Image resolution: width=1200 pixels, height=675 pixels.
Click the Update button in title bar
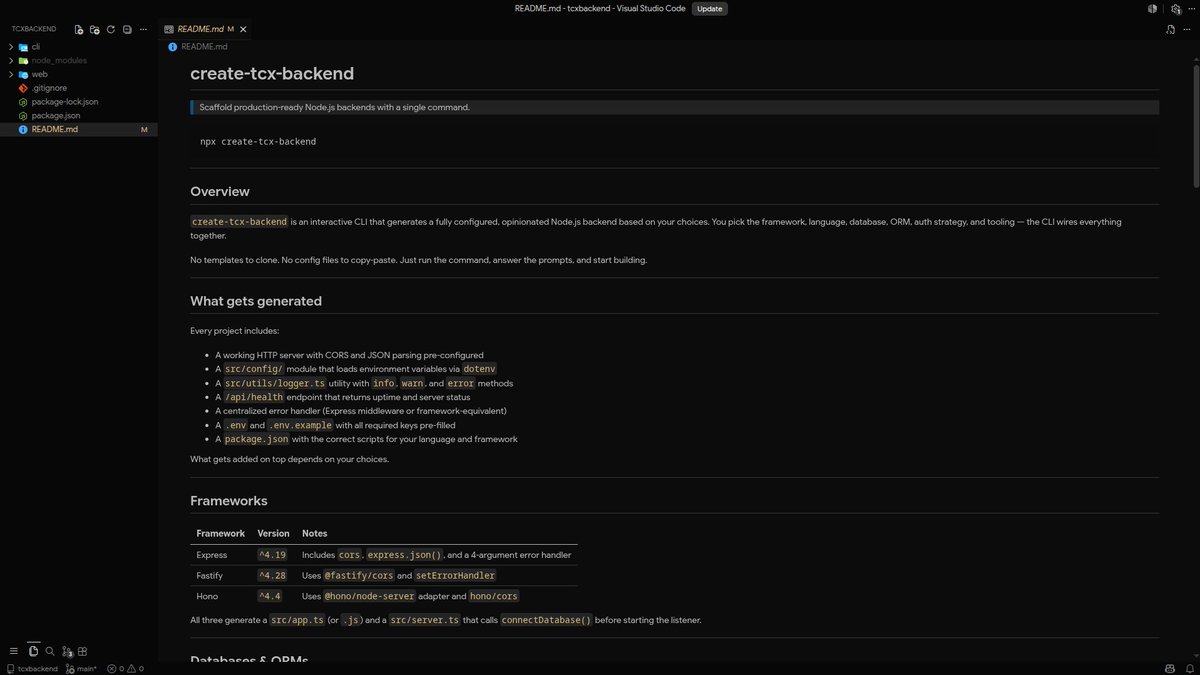pos(709,8)
